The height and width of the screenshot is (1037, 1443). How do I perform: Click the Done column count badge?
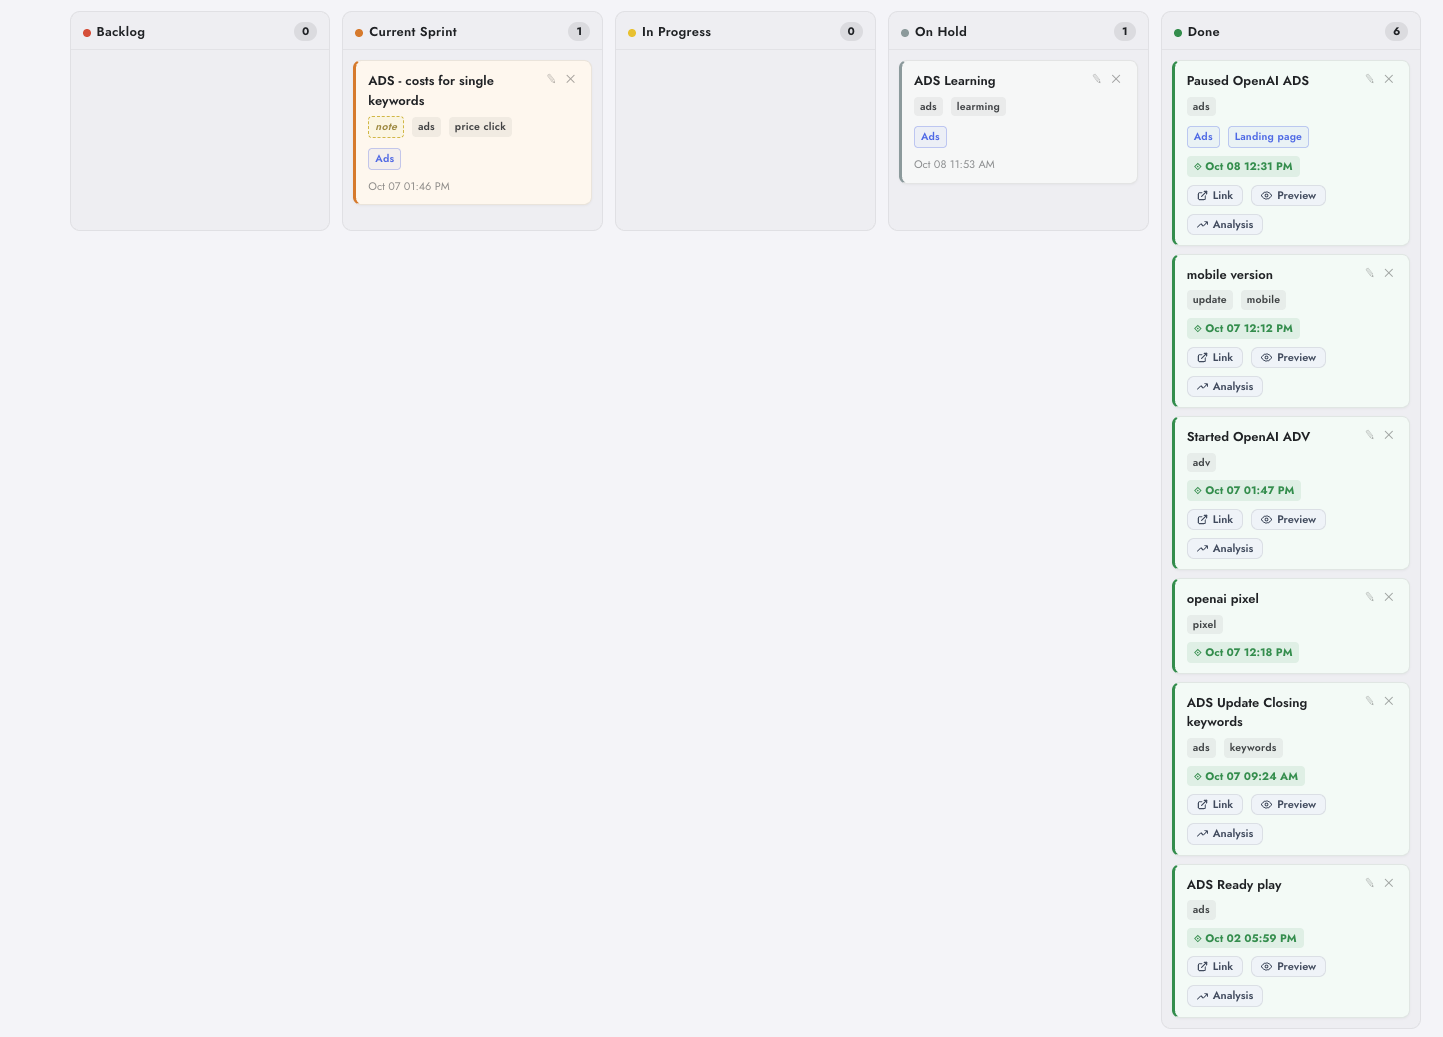pyautogui.click(x=1396, y=32)
